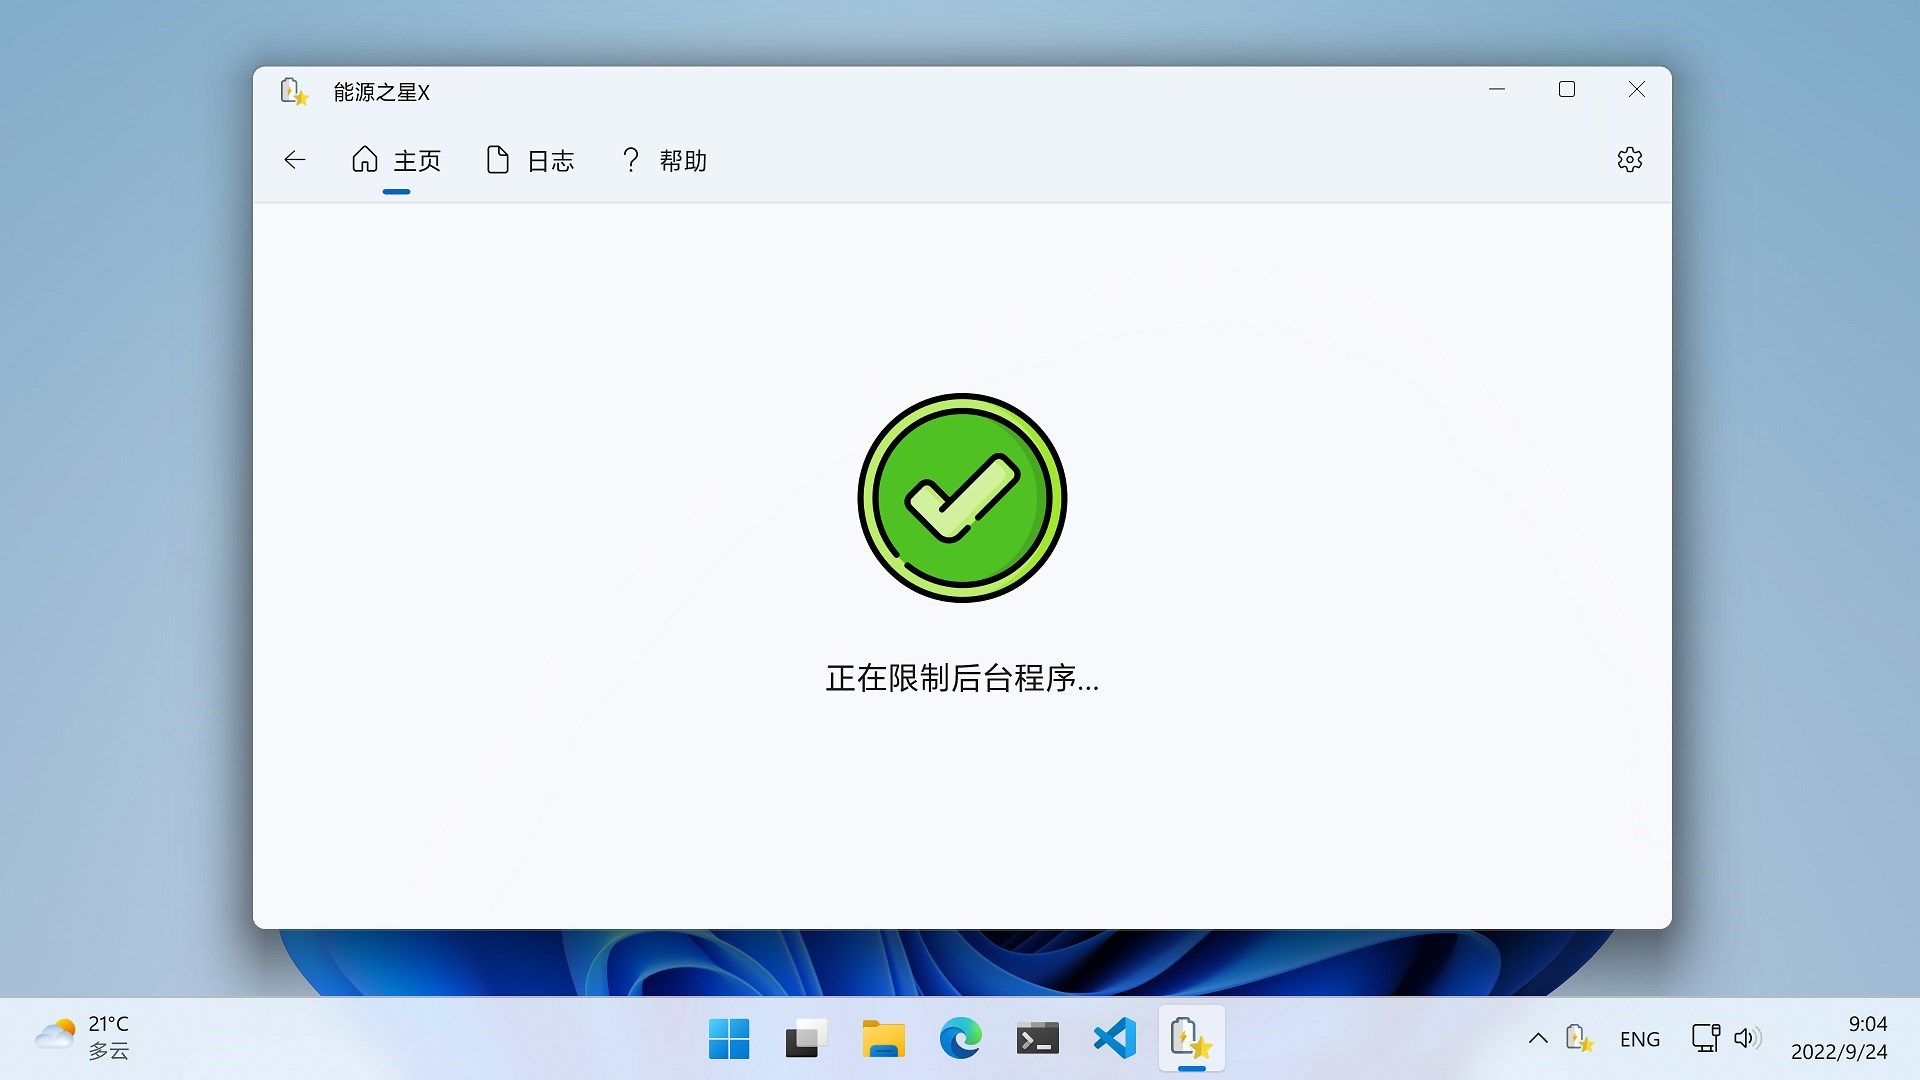Screen dimensions: 1920x1080
Task: Open the Windows Start menu
Action: tap(729, 1039)
